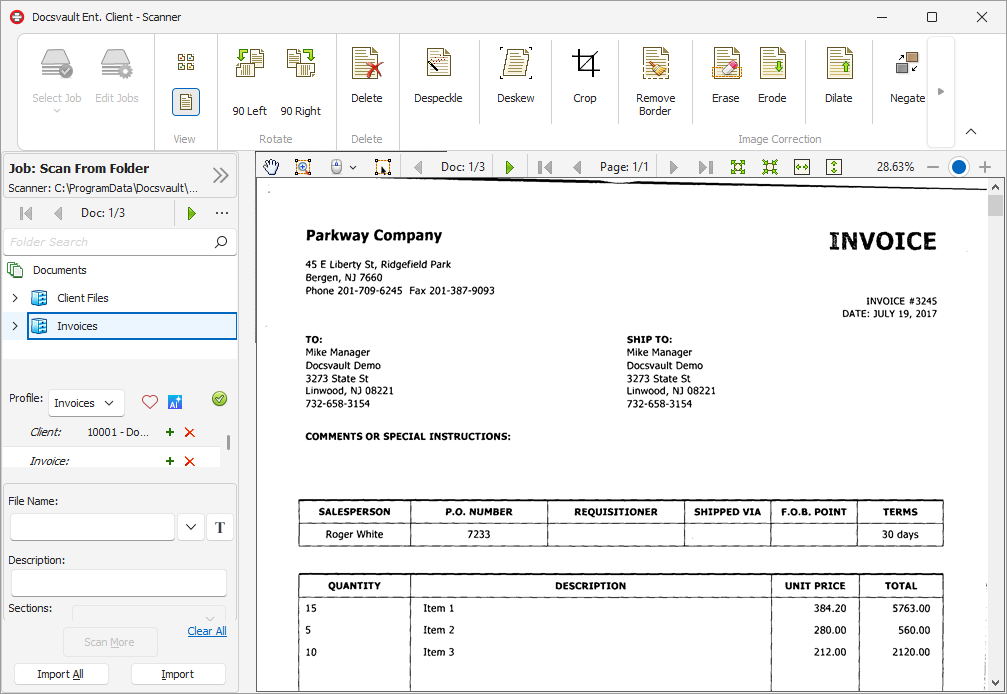Rotate the page 90 Left

tap(250, 82)
